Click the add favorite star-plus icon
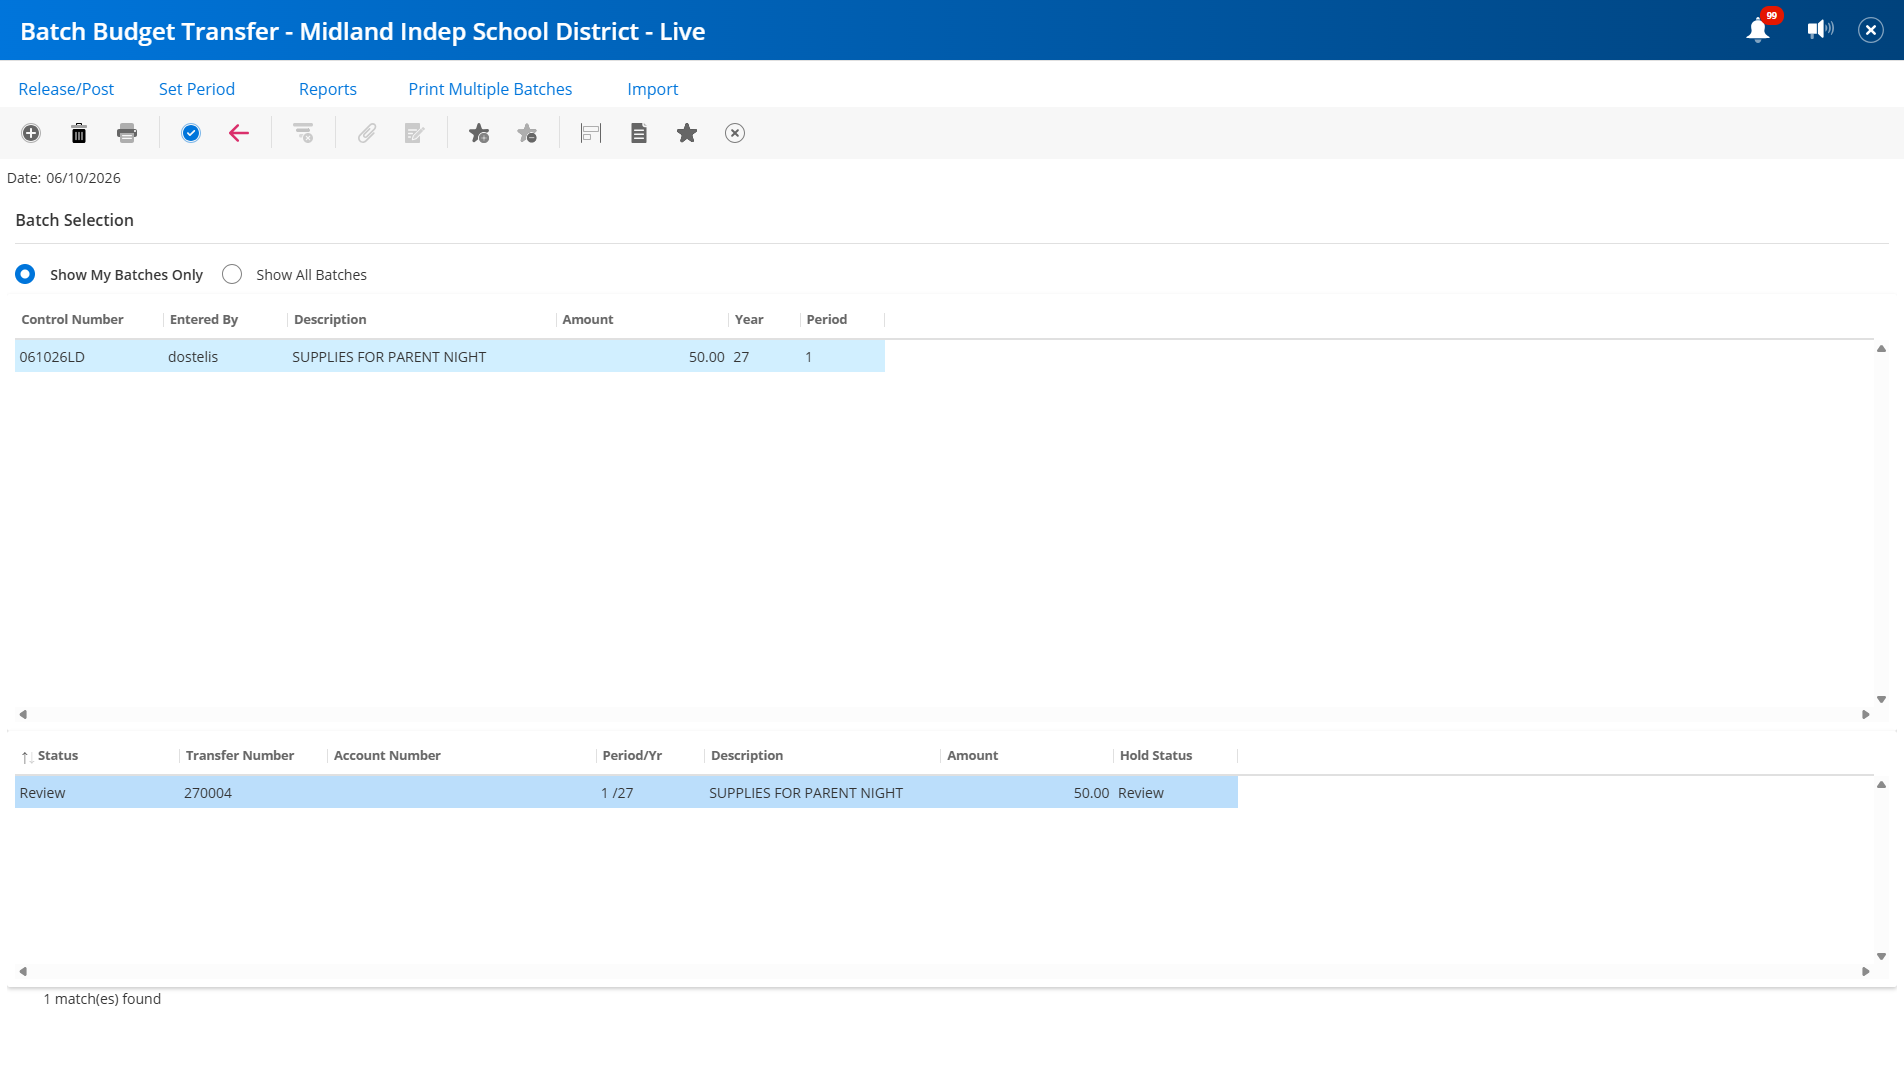This screenshot has width=1904, height=1078. (479, 133)
